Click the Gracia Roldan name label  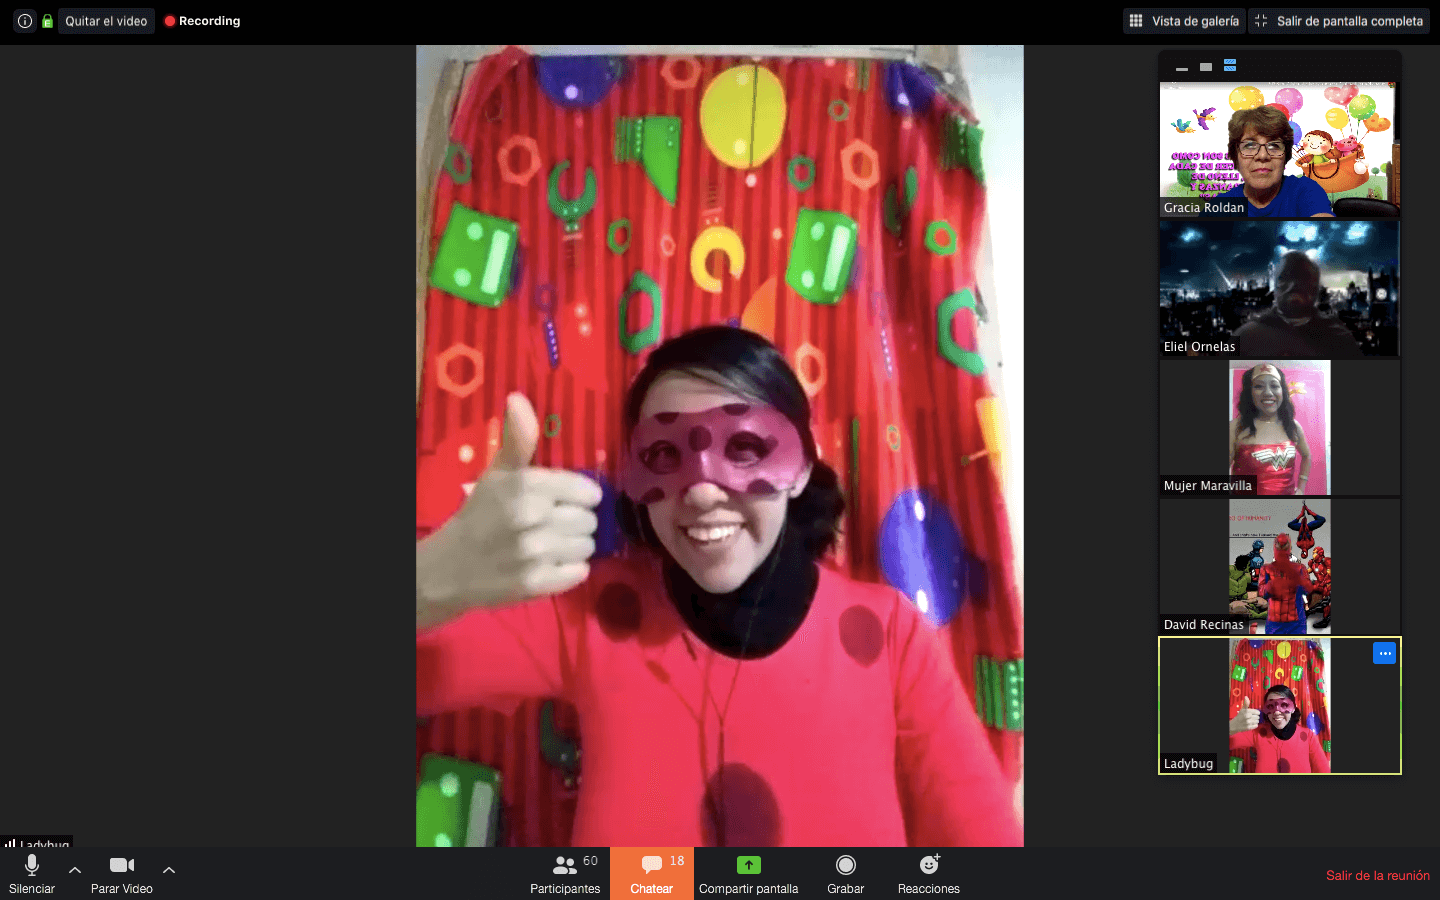1204,208
